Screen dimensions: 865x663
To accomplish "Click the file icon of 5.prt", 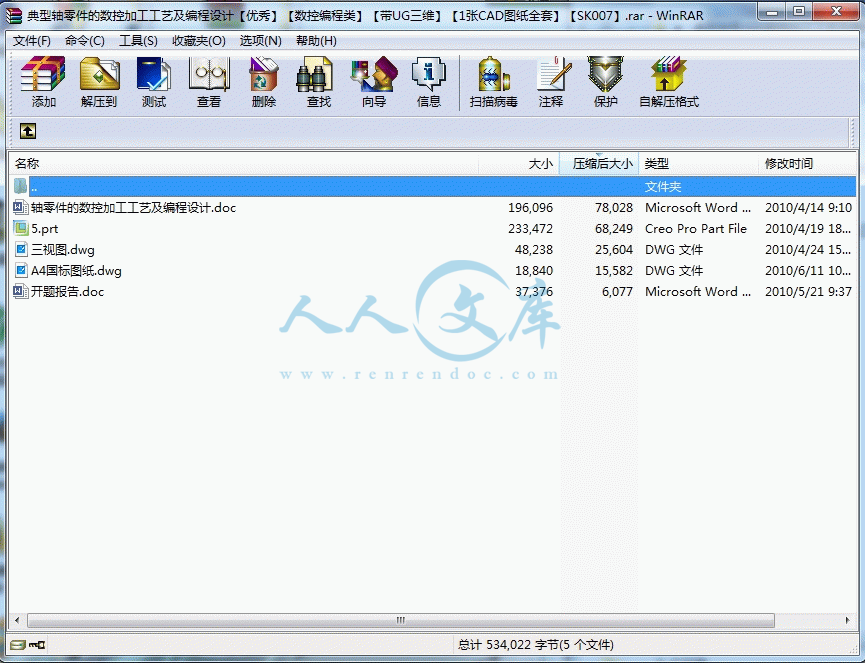I will pyautogui.click(x=20, y=228).
